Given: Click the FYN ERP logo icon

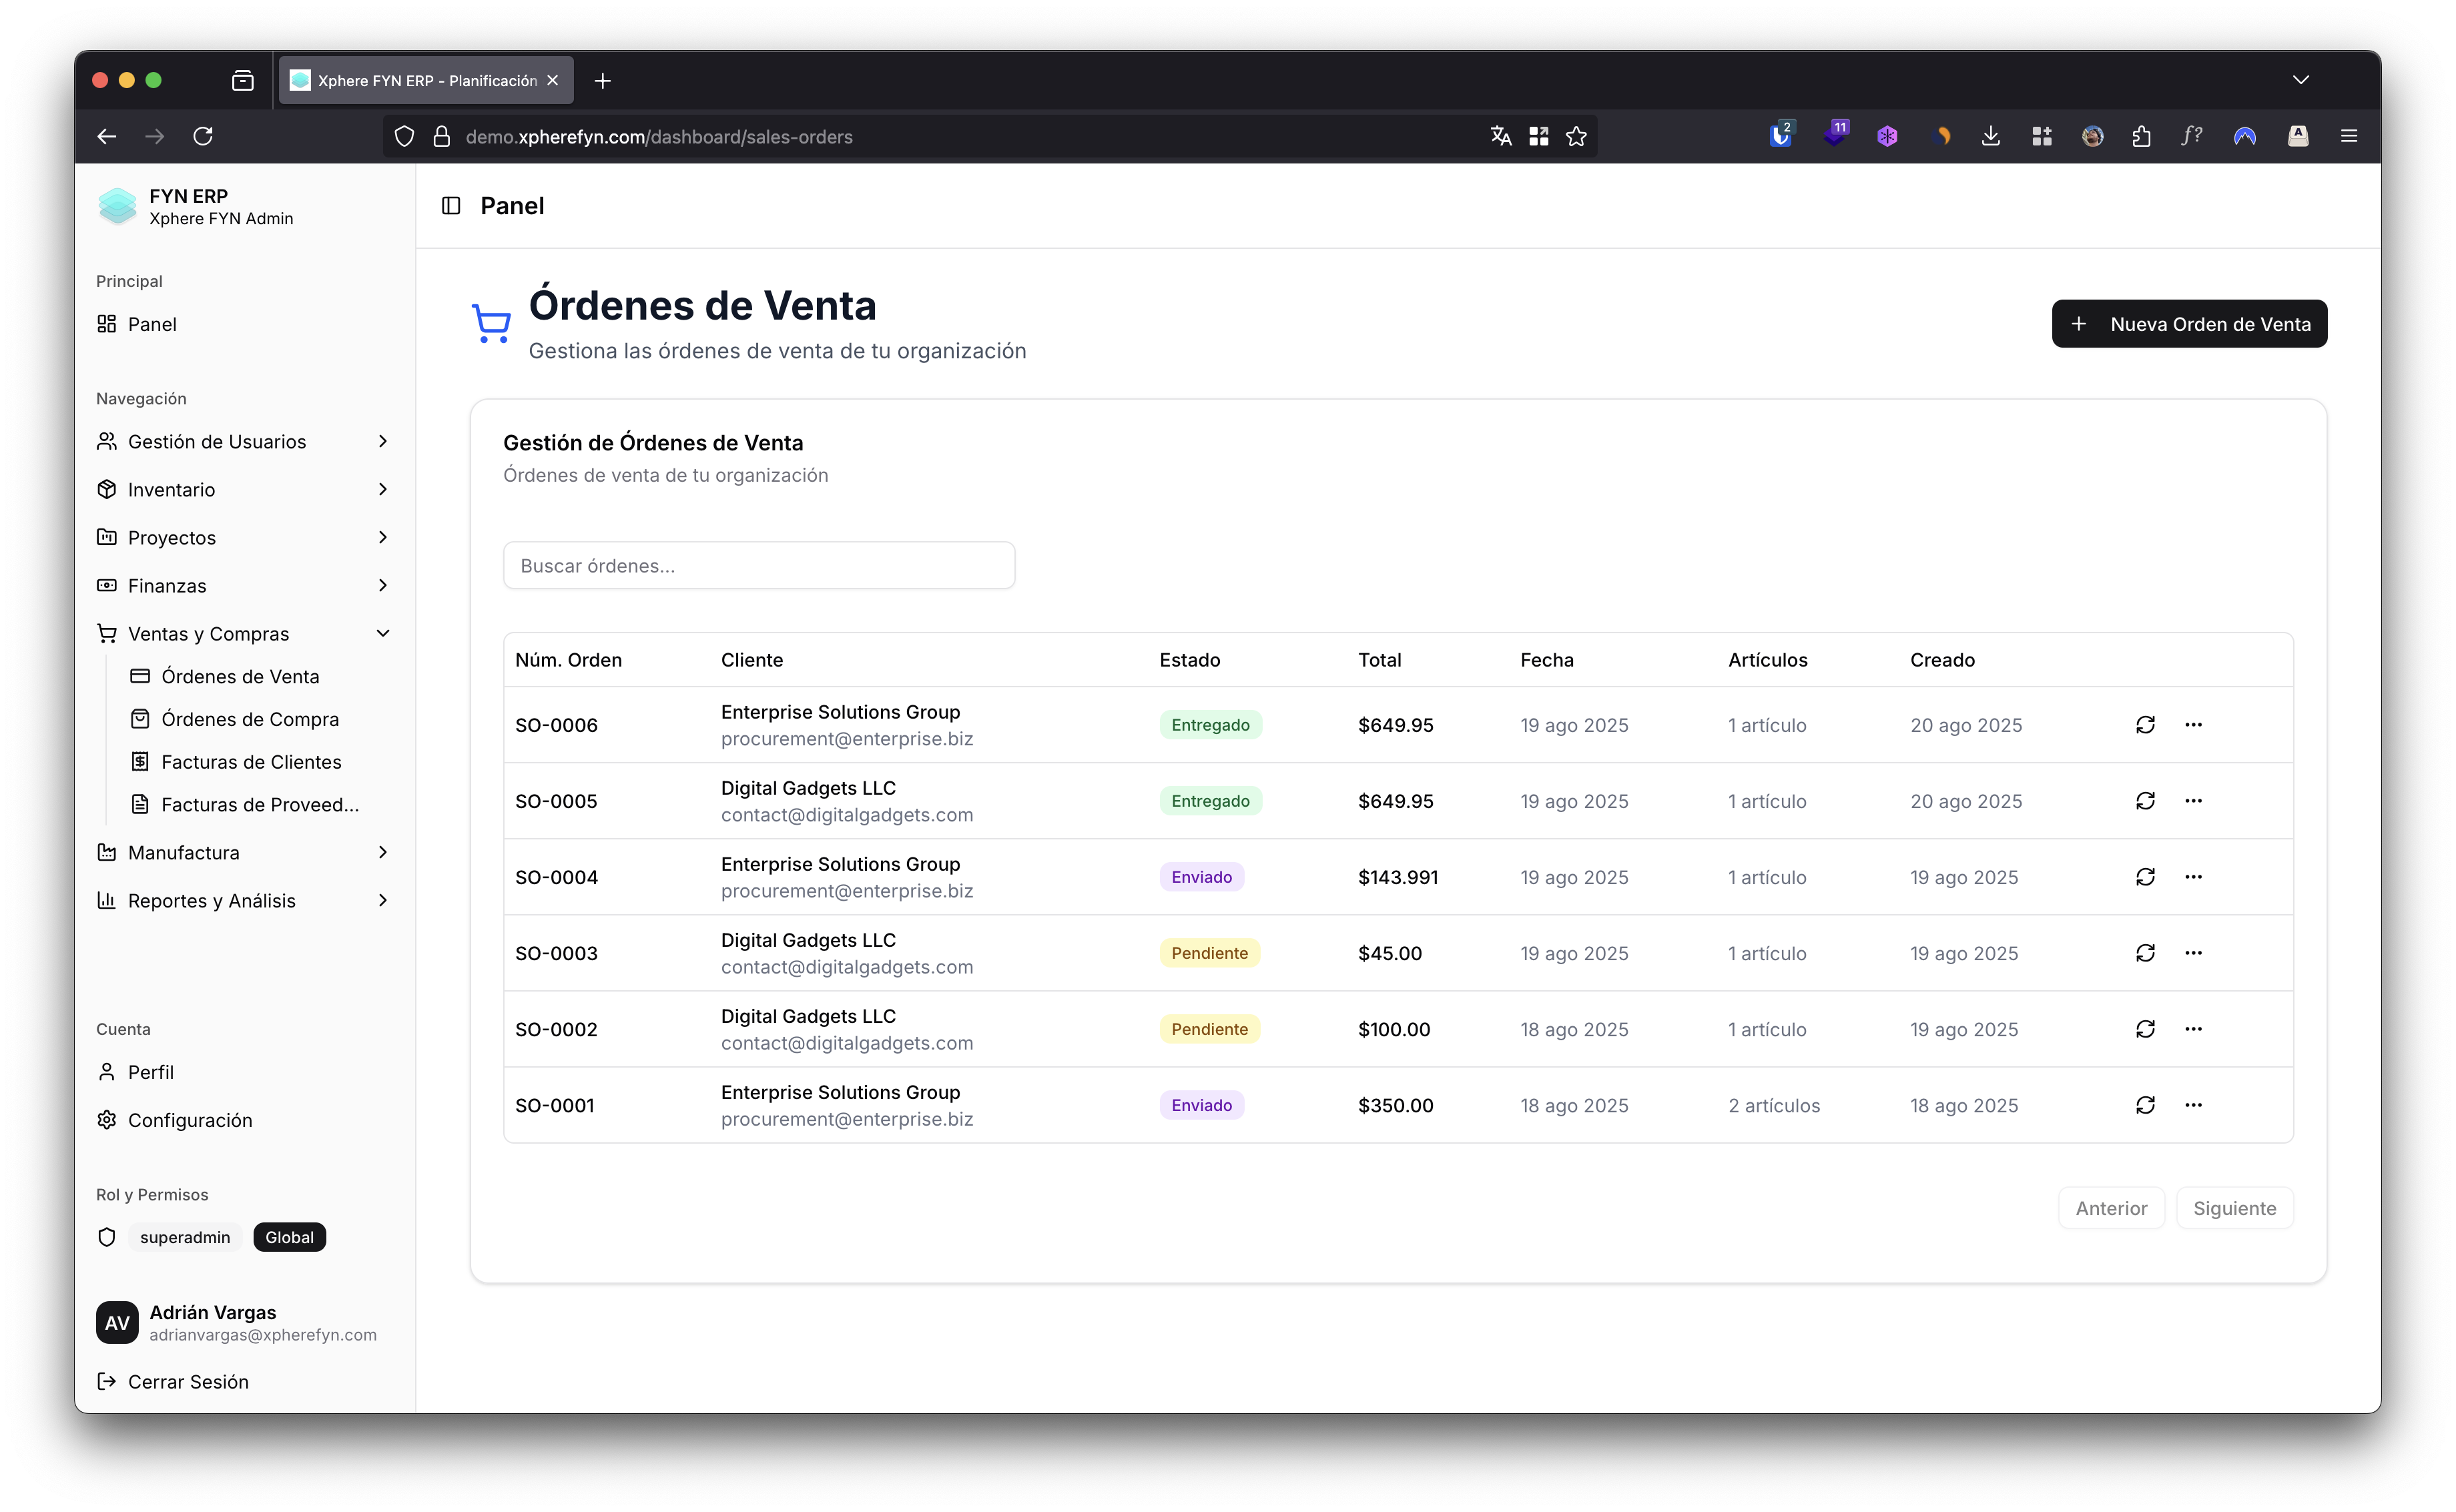Looking at the screenshot, I should click(117, 206).
